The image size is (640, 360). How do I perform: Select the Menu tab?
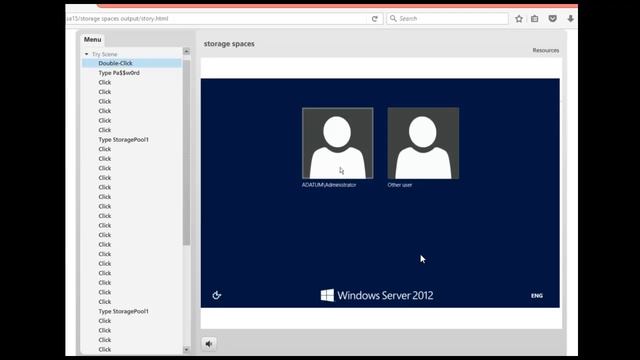[93, 40]
